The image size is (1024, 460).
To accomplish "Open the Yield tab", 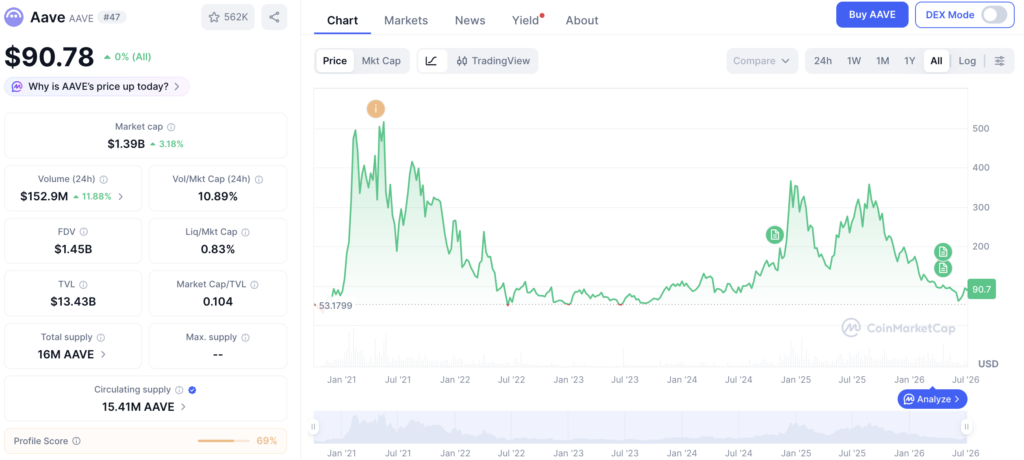I will pyautogui.click(x=526, y=20).
